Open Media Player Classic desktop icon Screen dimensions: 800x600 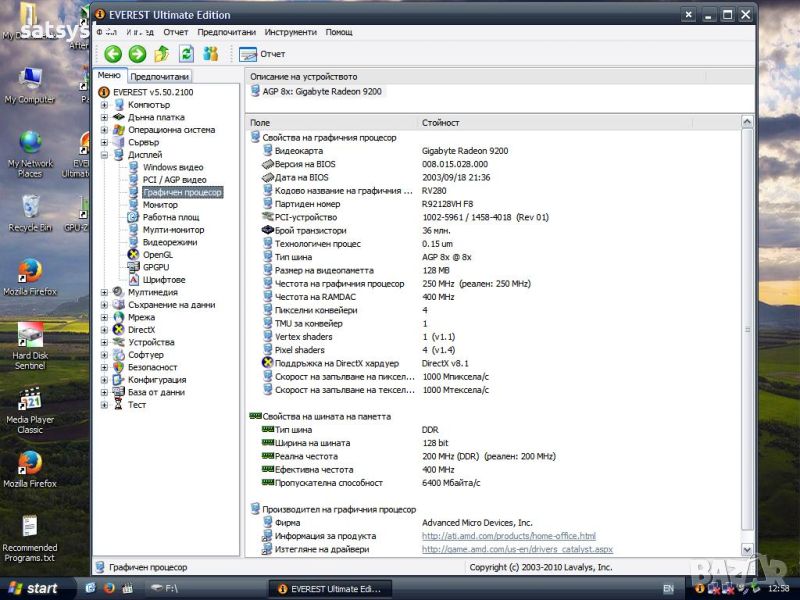coord(30,405)
